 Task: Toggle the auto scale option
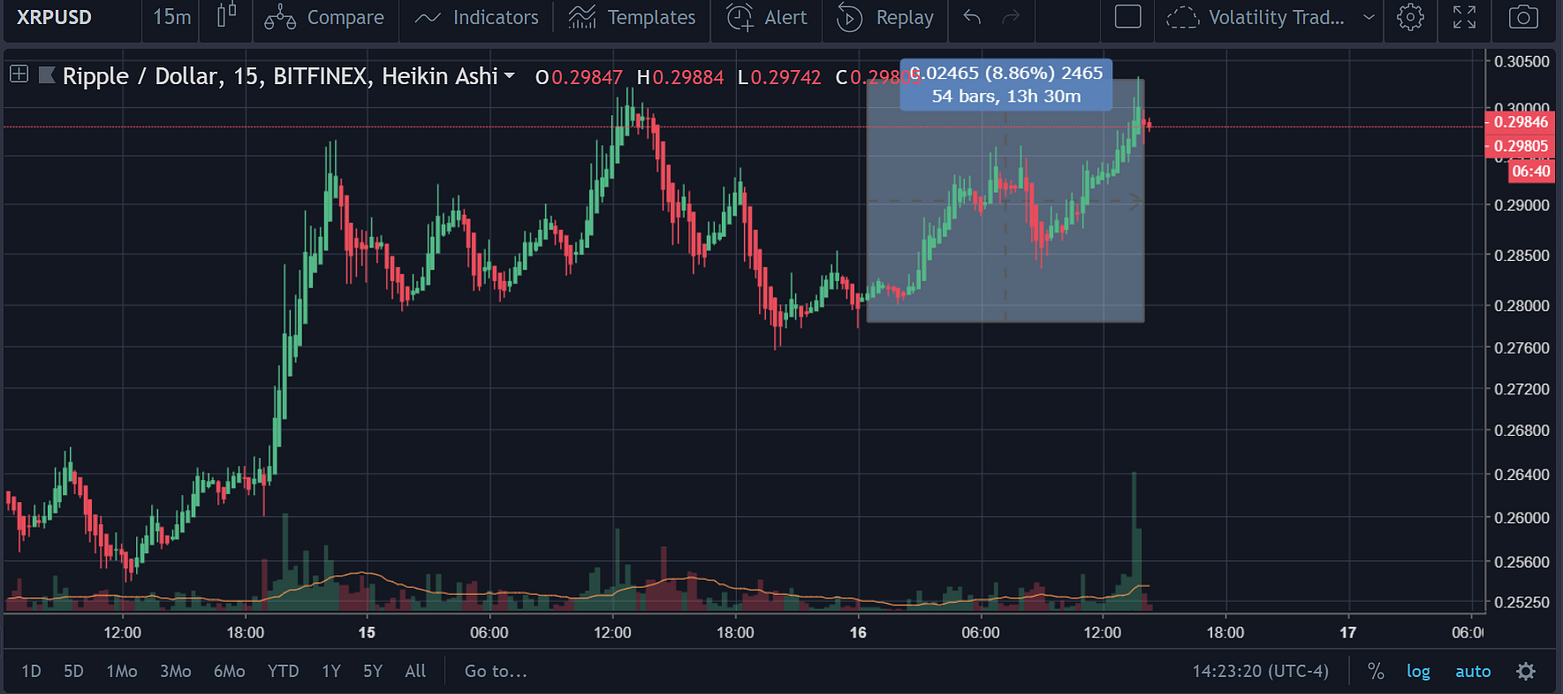tap(1473, 671)
